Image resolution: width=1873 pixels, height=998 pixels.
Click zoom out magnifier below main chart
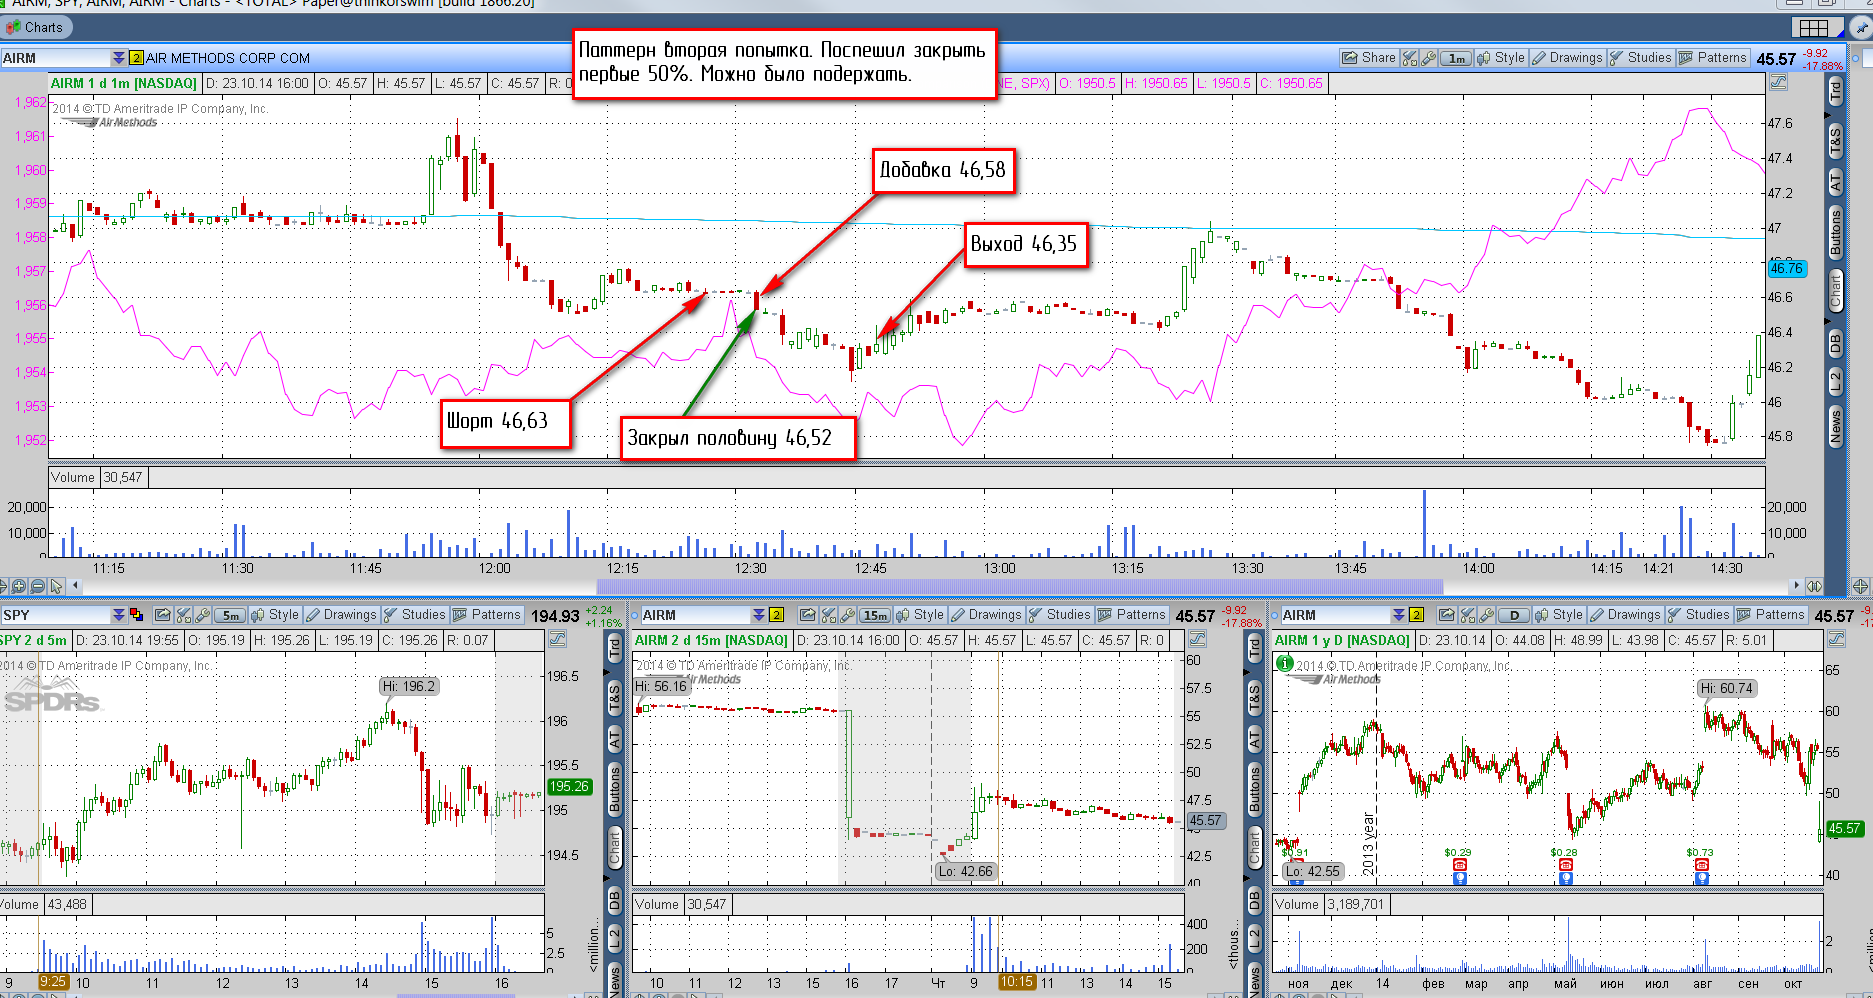point(38,586)
